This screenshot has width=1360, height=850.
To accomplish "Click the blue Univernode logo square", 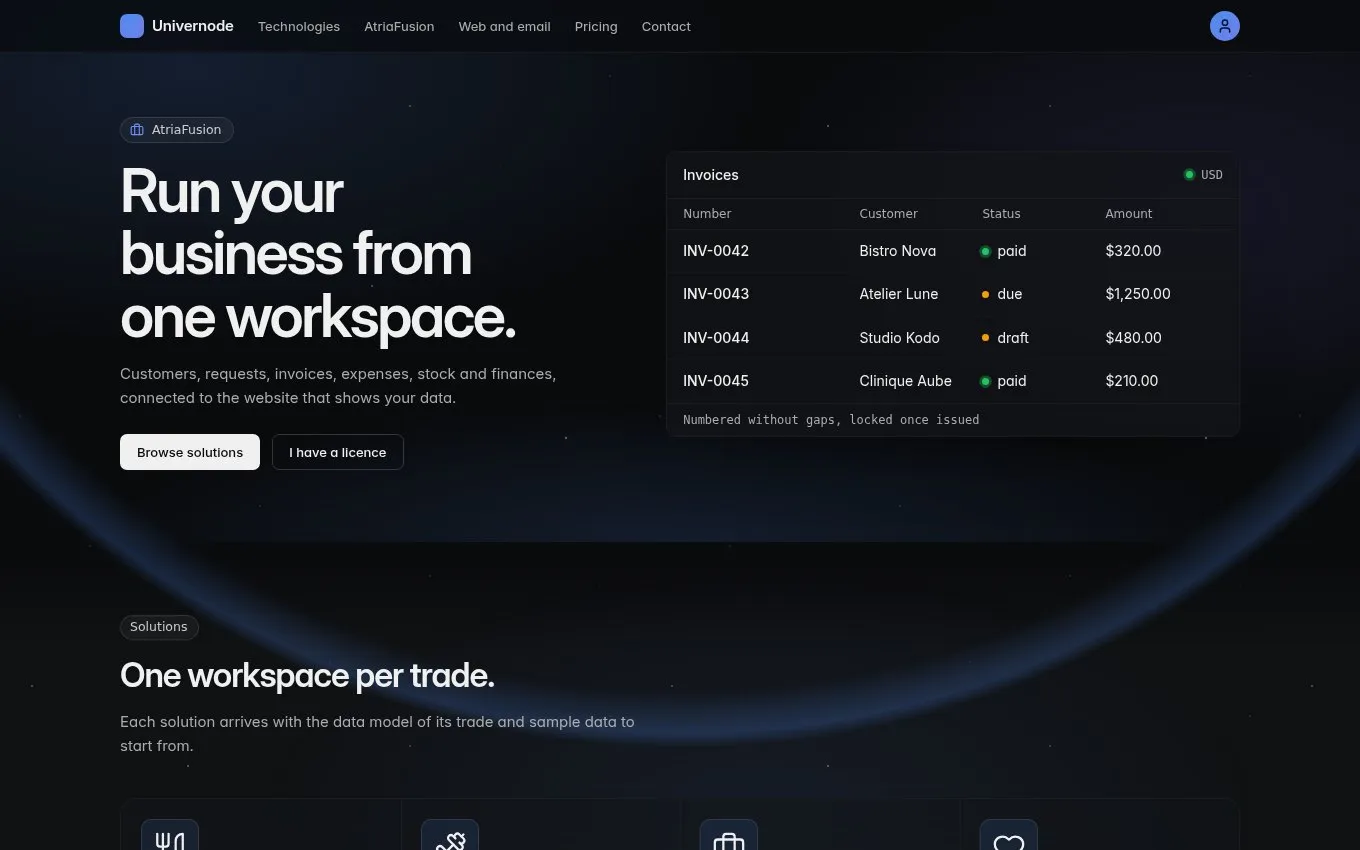I will (132, 26).
